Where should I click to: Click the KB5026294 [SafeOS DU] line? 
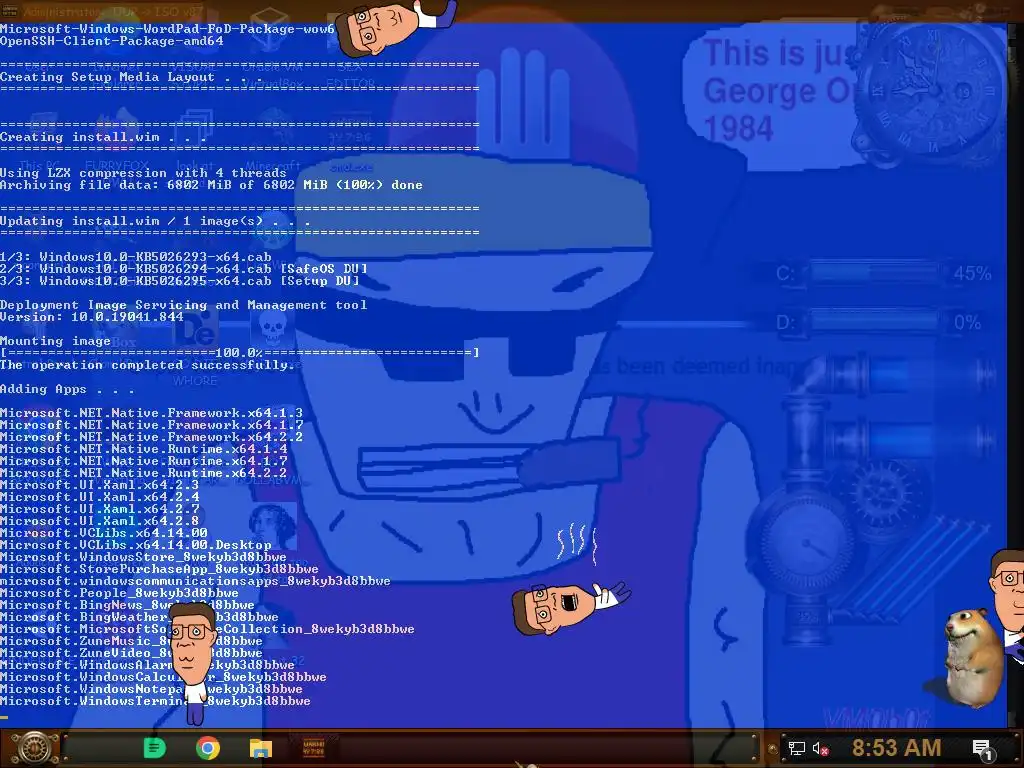(x=184, y=269)
